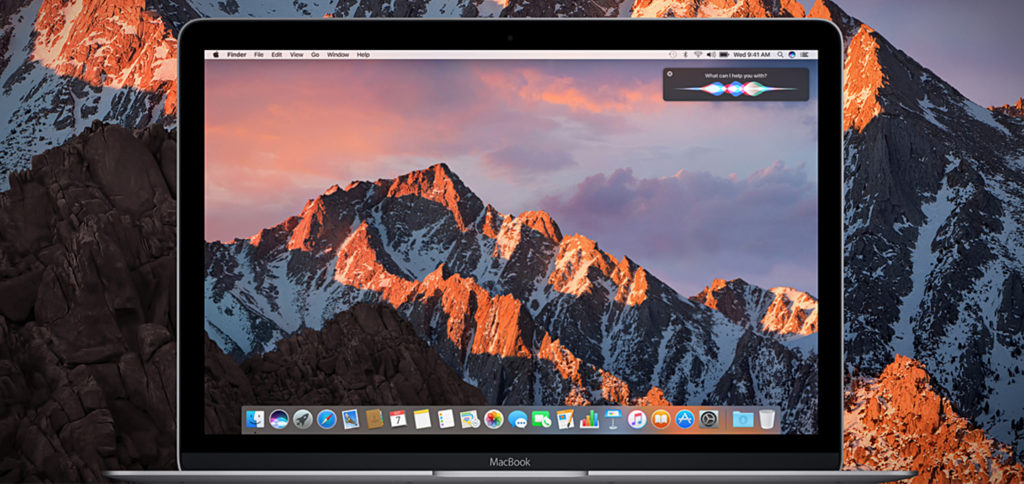Open the File menu
Image resolution: width=1024 pixels, height=484 pixels.
pyautogui.click(x=259, y=54)
